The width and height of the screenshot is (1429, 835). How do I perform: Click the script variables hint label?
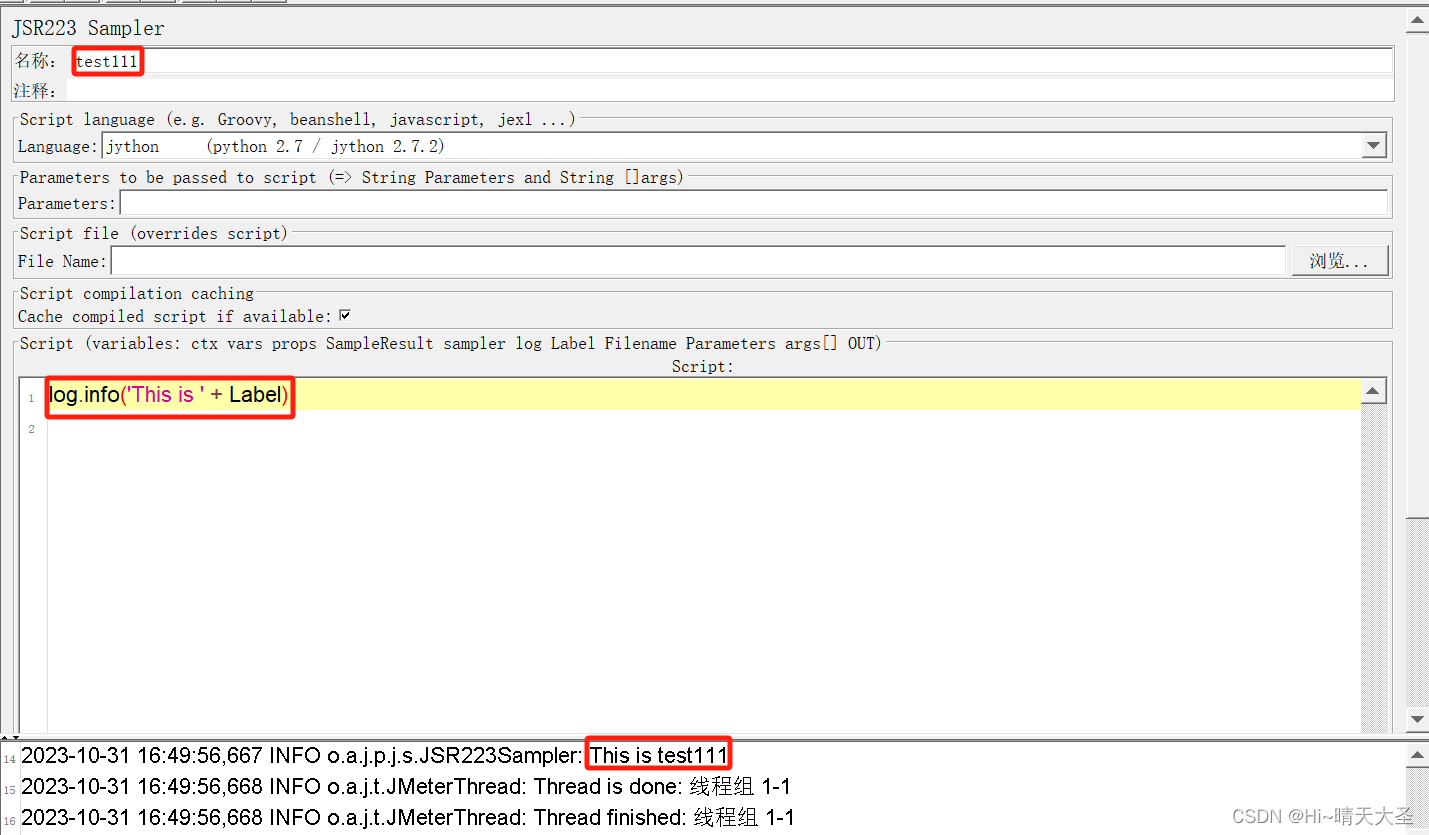coord(451,343)
